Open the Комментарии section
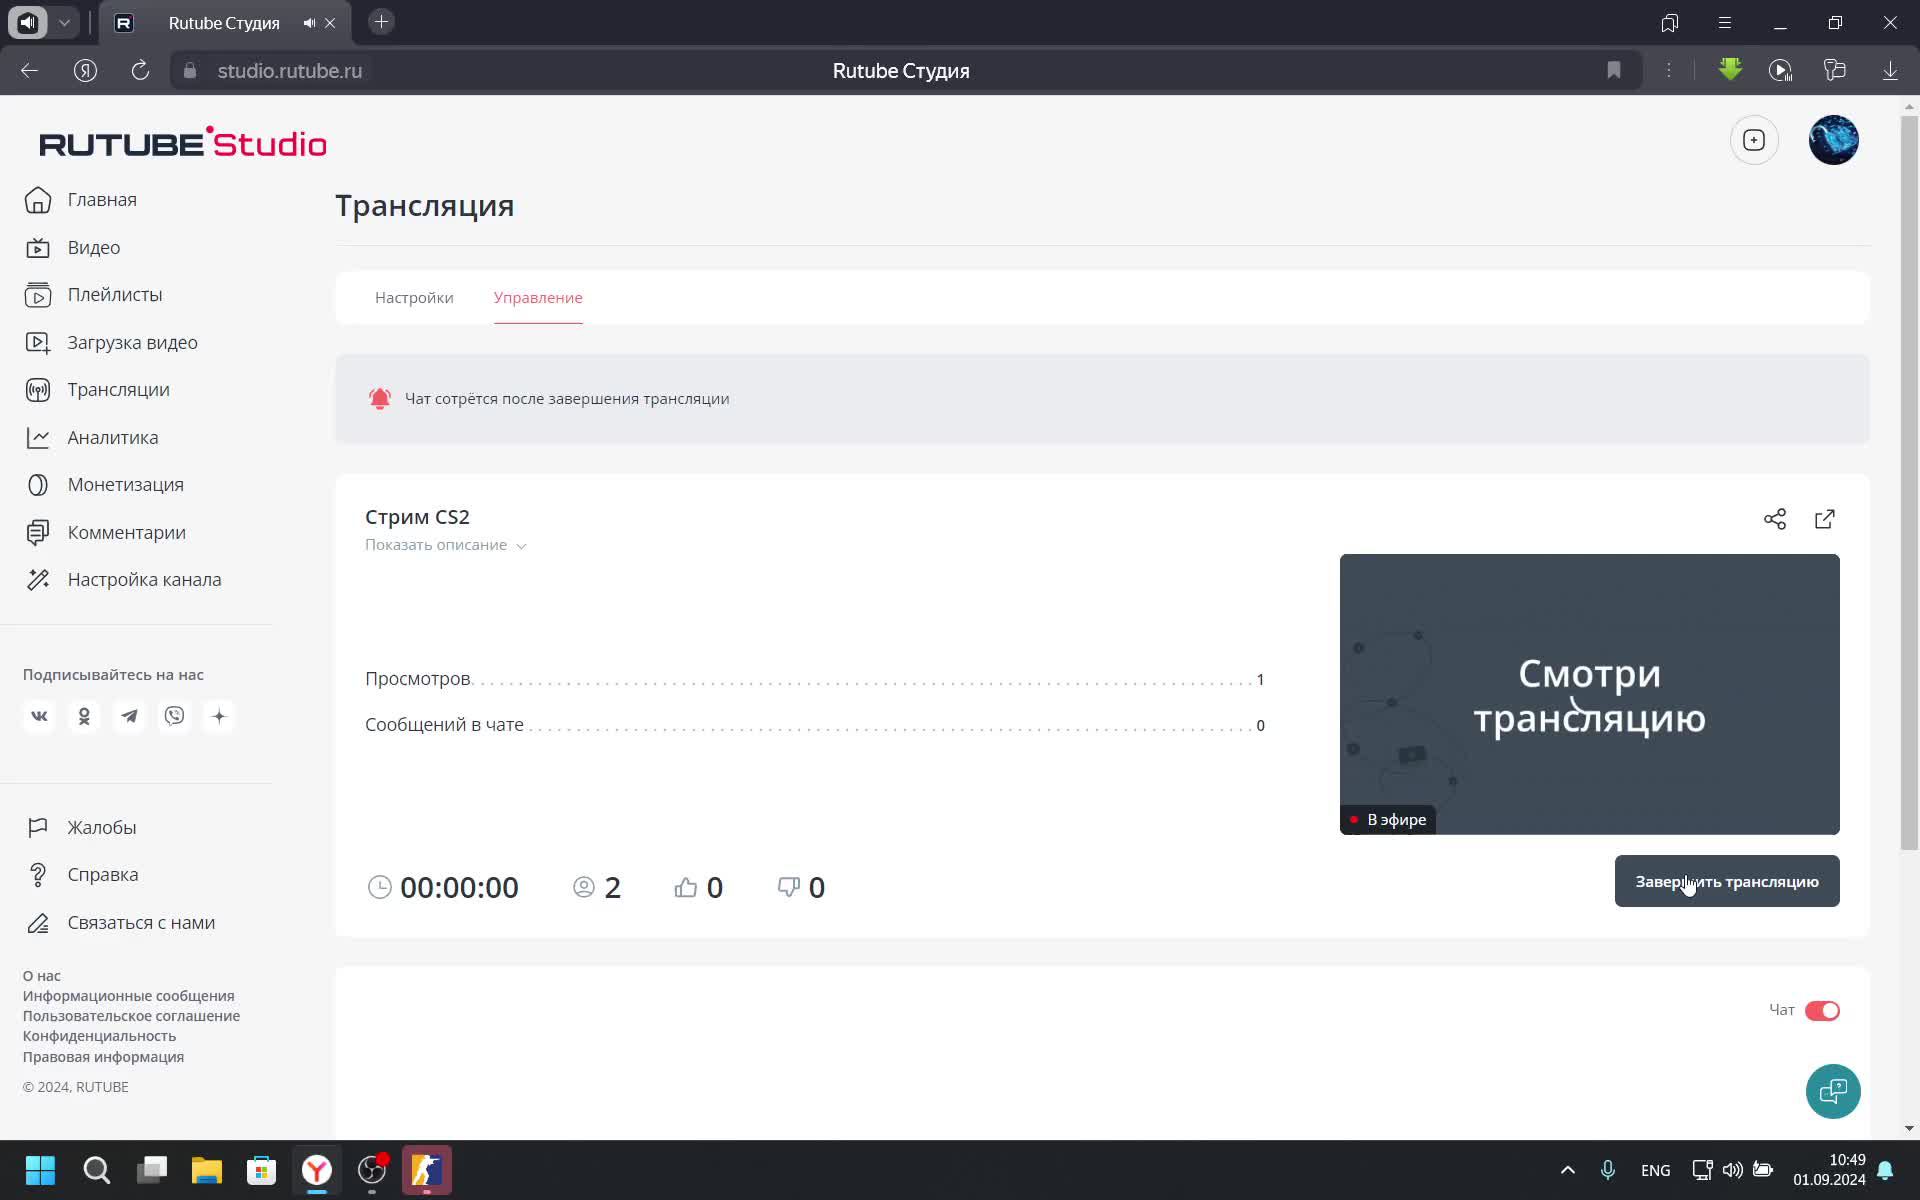Image resolution: width=1920 pixels, height=1200 pixels. click(x=126, y=532)
